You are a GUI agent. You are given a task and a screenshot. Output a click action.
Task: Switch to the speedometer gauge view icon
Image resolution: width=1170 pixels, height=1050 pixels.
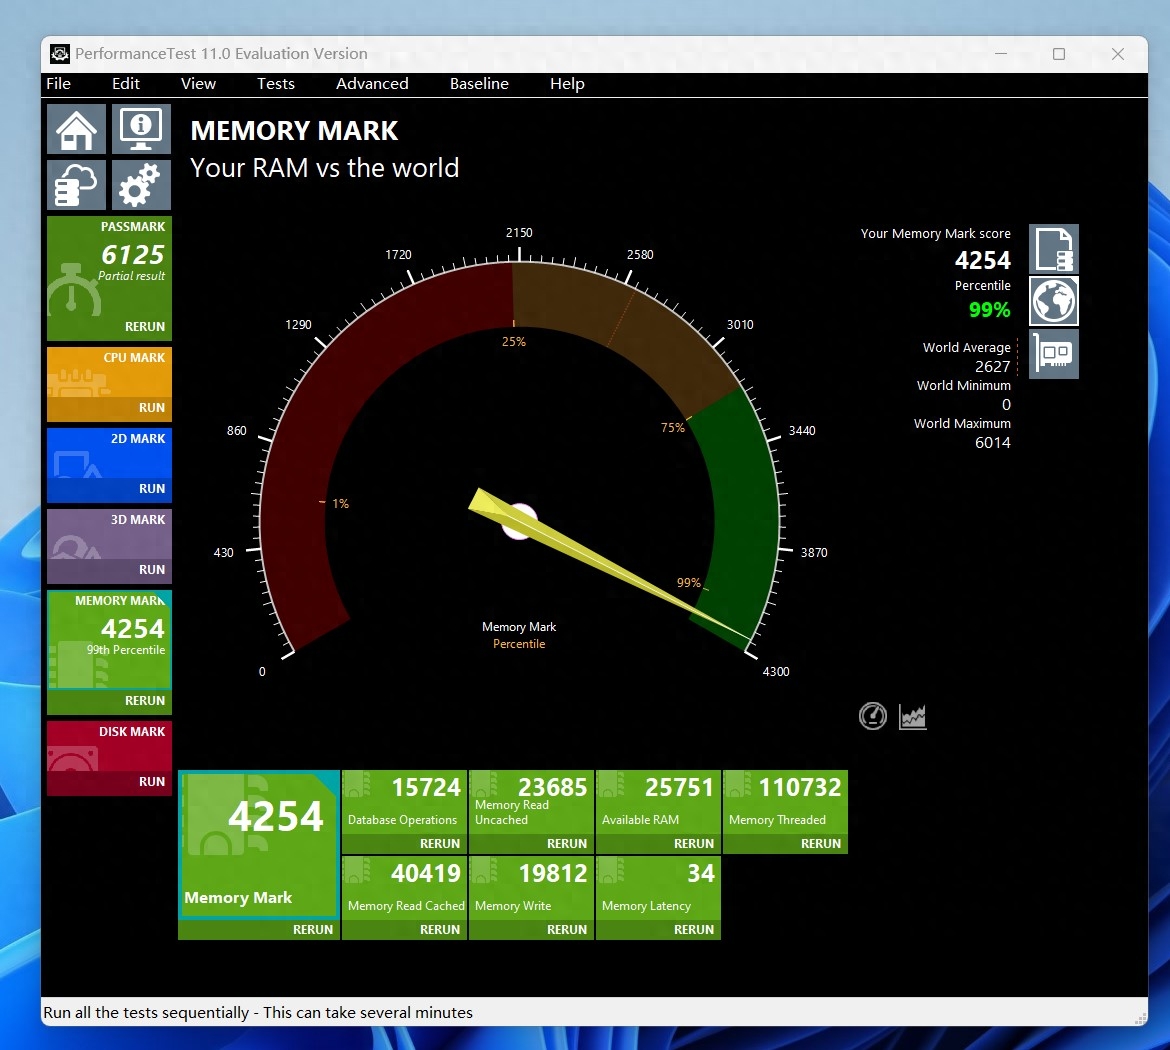pos(873,716)
